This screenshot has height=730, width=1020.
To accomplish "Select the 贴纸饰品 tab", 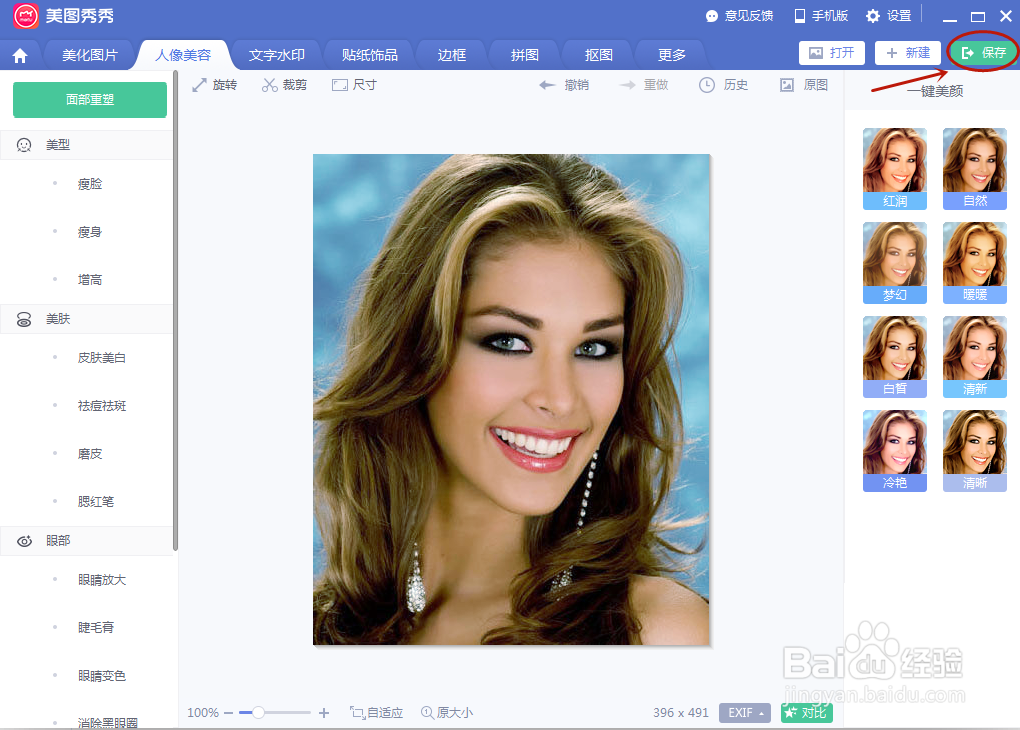I will pyautogui.click(x=369, y=55).
